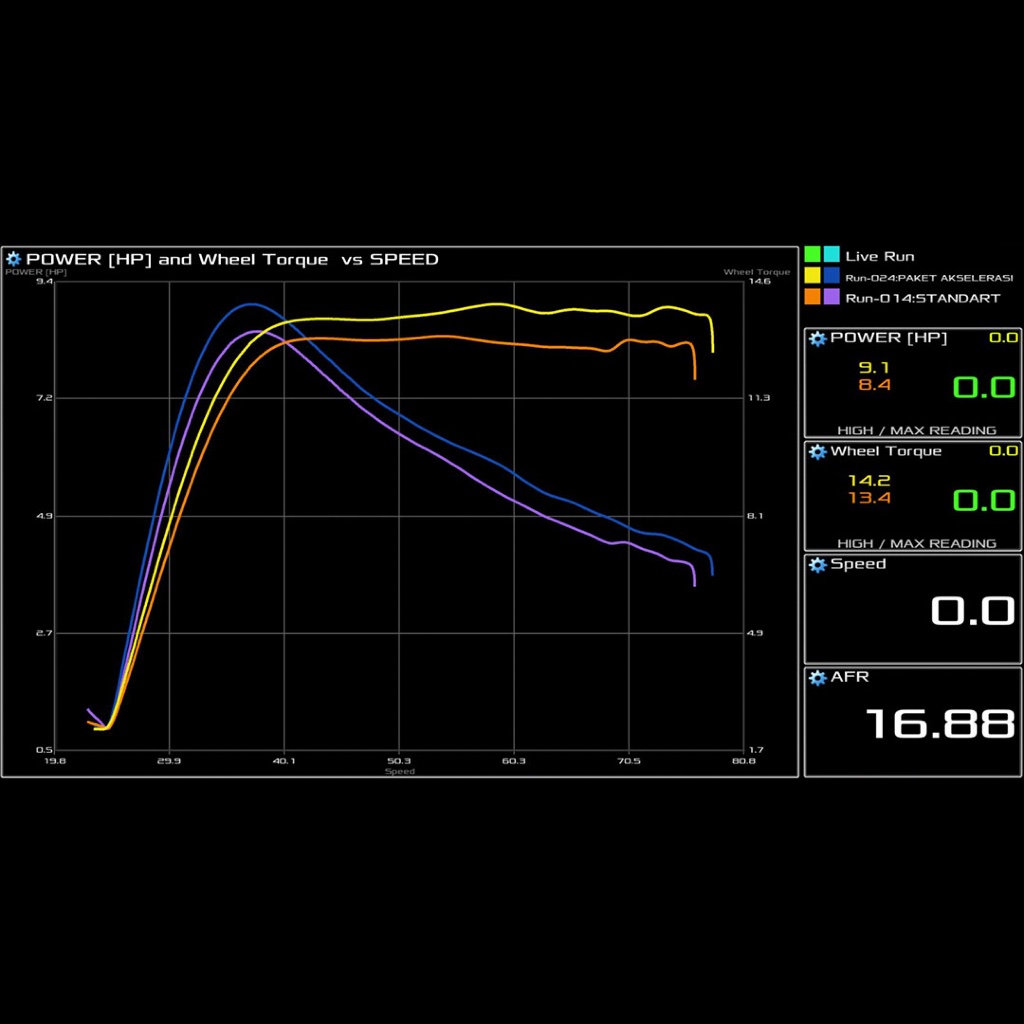Open the Wheel Torque gauge settings gear
The width and height of the screenshot is (1024, 1024).
tap(817, 452)
